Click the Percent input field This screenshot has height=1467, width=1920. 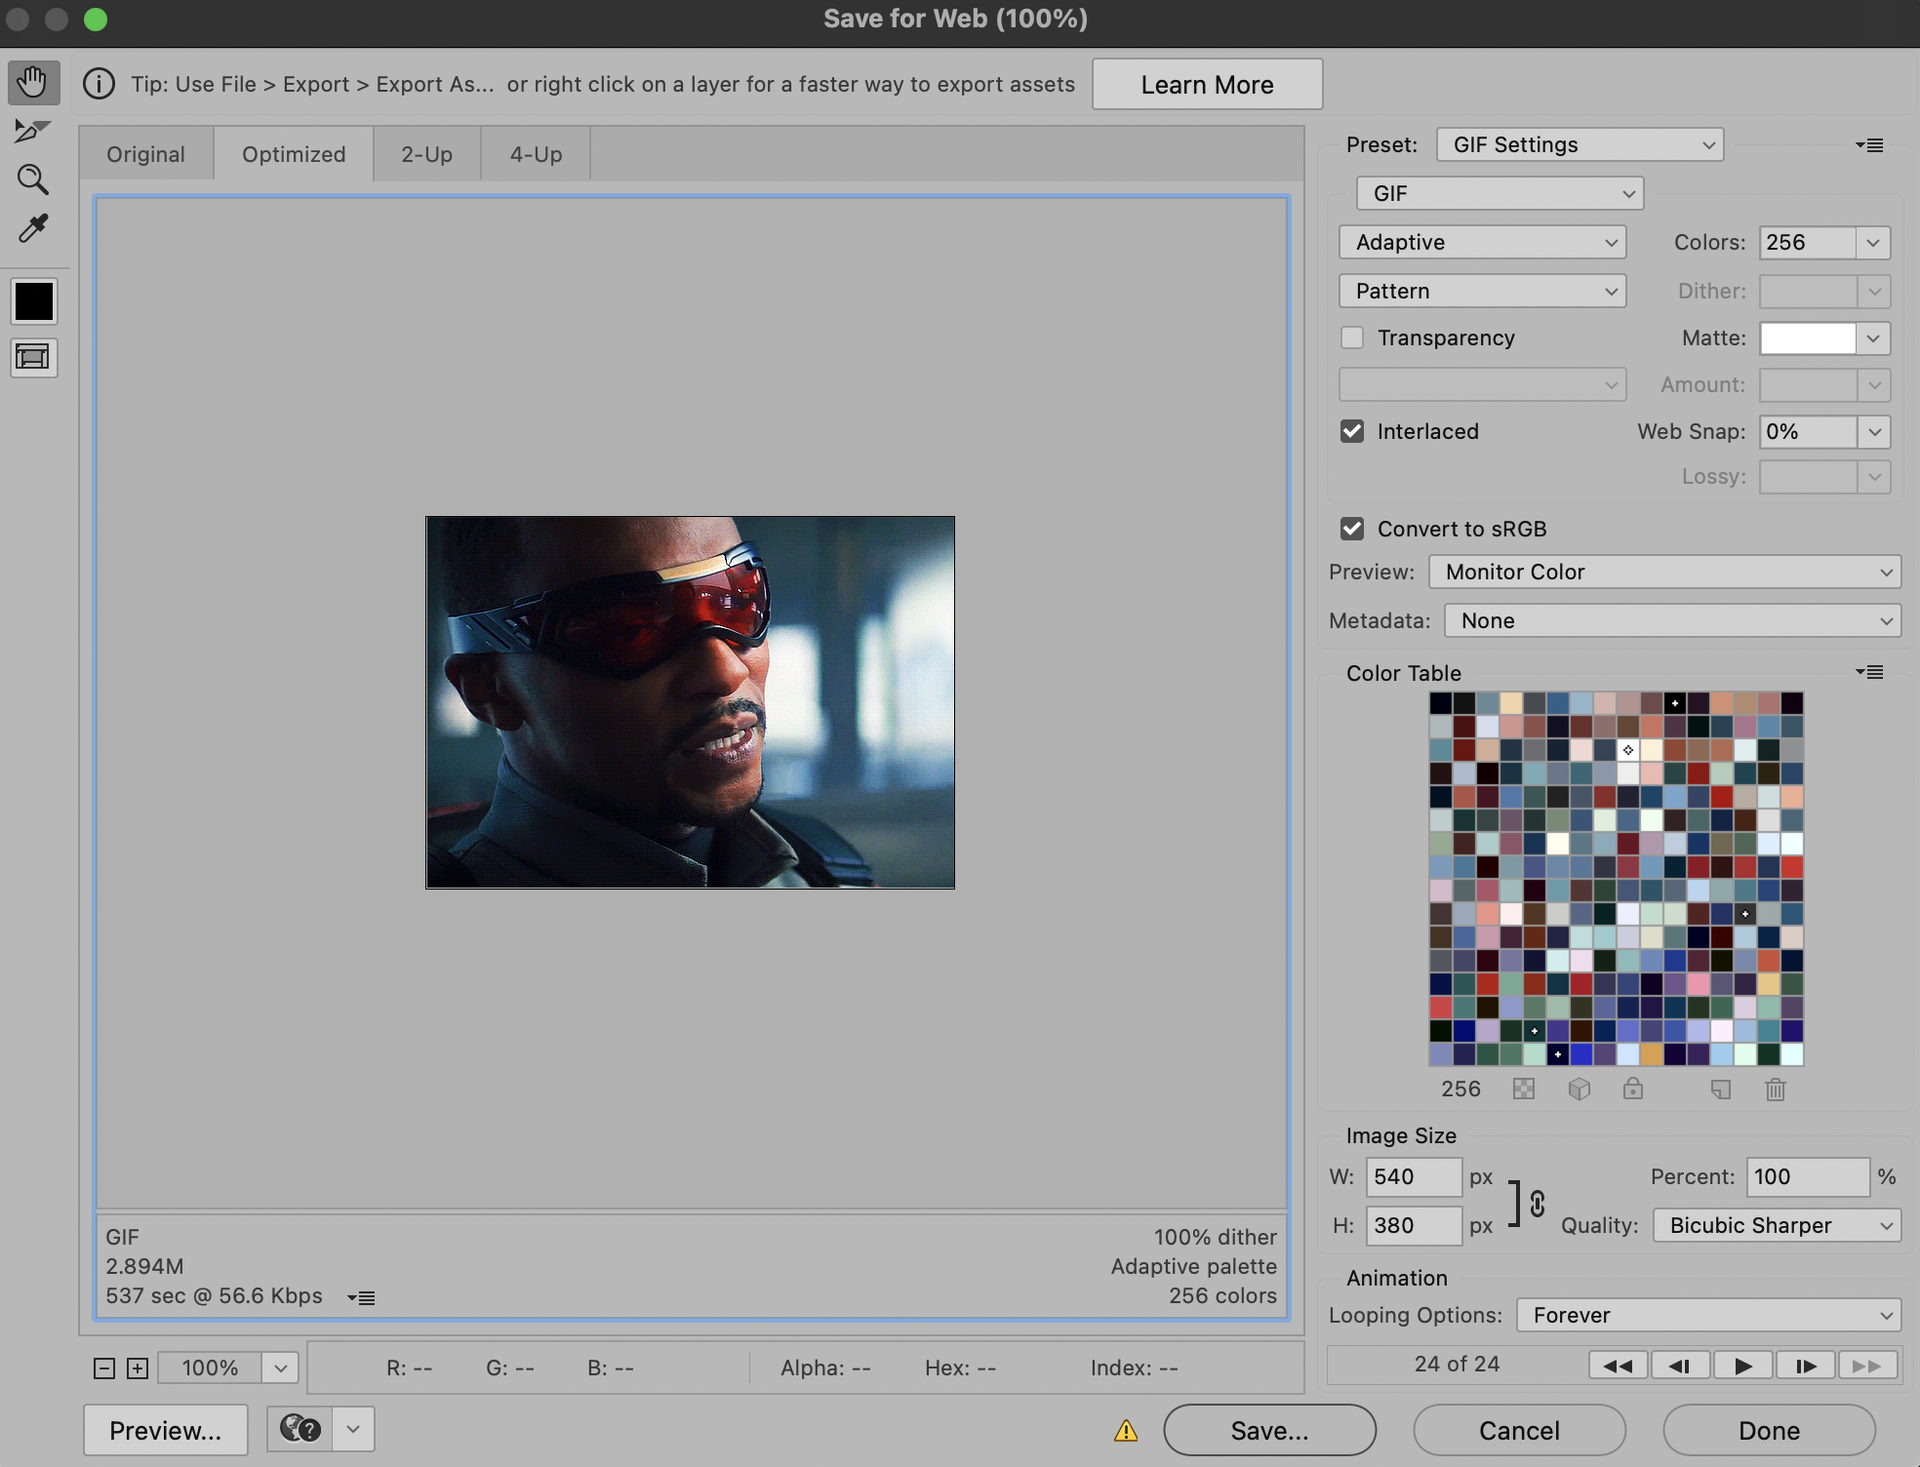coord(1808,1177)
